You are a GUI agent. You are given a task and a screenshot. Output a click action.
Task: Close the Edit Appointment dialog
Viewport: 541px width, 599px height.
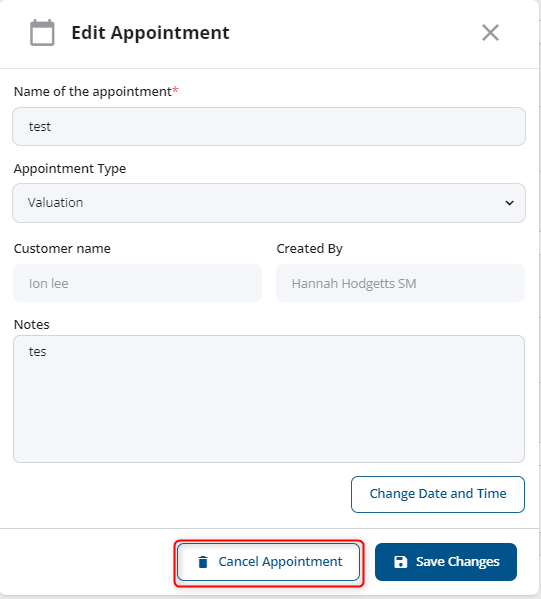490,32
